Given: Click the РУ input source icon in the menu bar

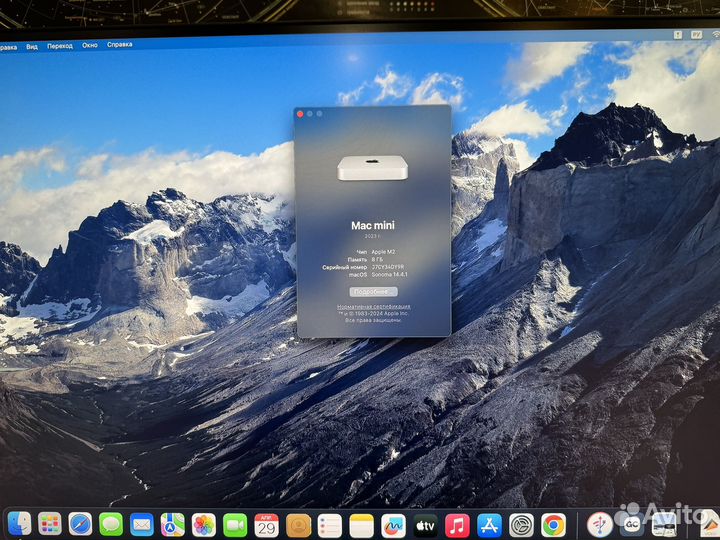Looking at the screenshot, I should 697,34.
